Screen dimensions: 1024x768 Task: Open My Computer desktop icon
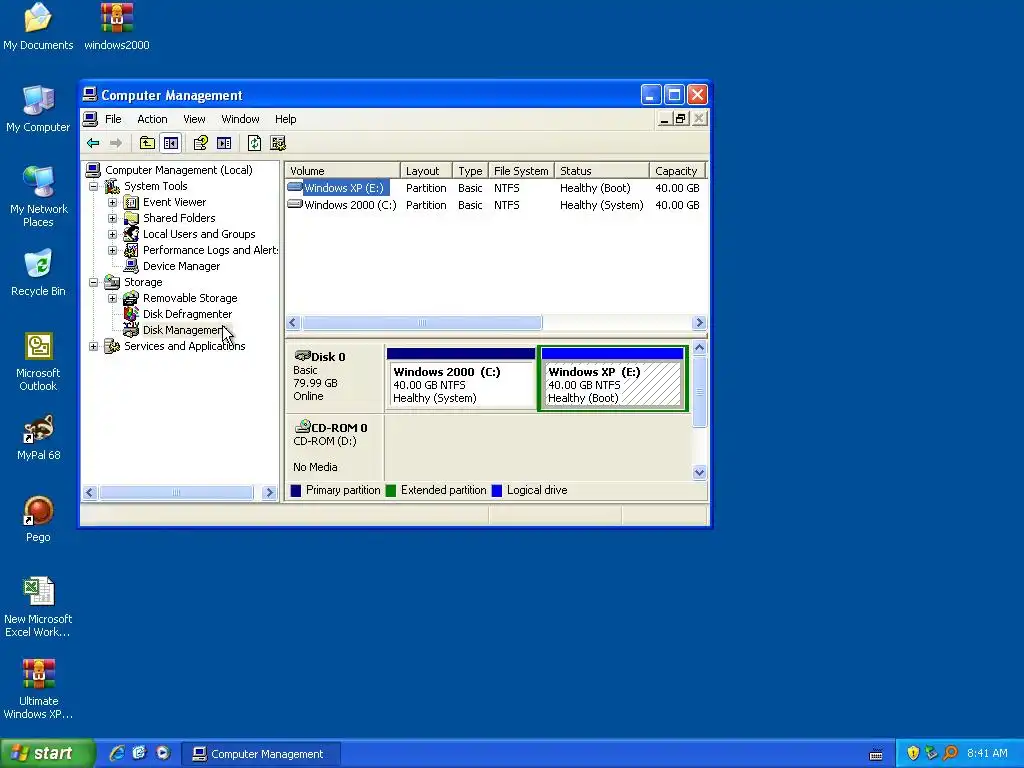pos(38,109)
